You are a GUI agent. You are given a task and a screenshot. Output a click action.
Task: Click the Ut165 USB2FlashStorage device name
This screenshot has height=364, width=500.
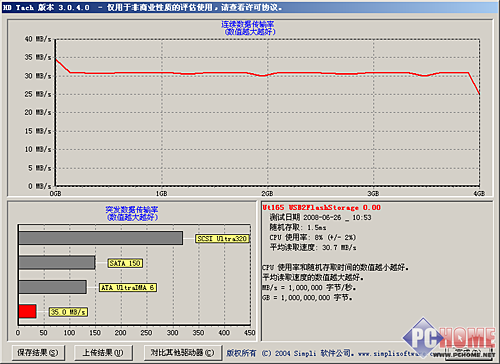[321, 208]
